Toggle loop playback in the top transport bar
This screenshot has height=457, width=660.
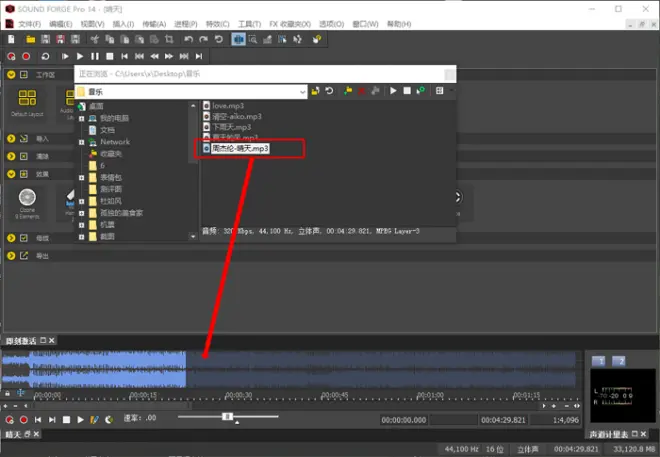coord(45,56)
